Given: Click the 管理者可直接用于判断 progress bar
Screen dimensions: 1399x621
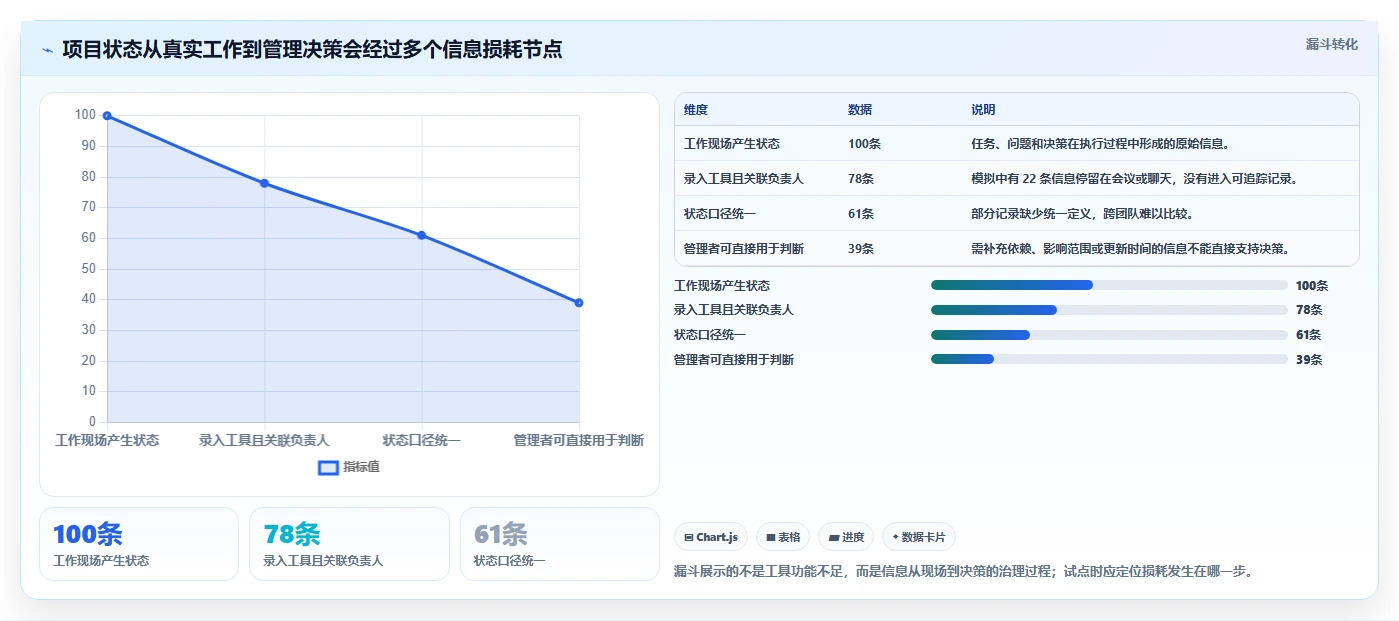Looking at the screenshot, I should pyautogui.click(x=1109, y=359).
